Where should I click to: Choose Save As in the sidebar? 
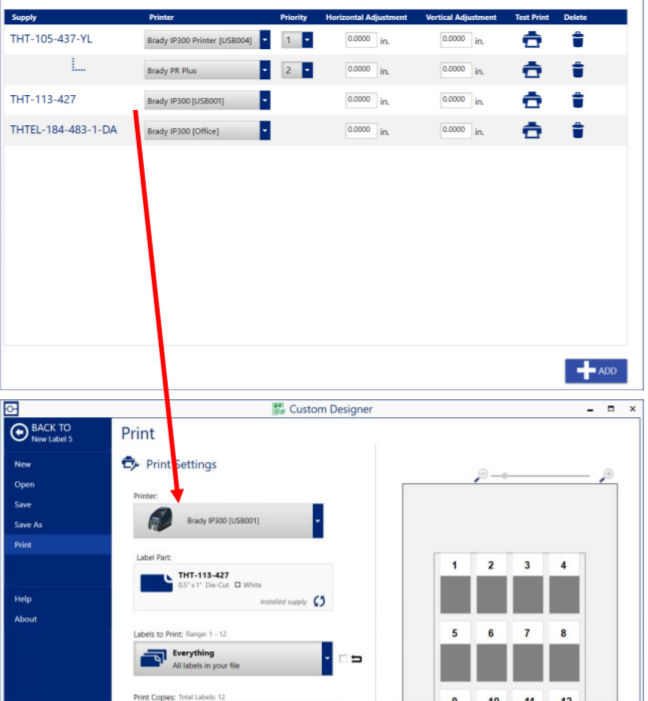coord(28,524)
